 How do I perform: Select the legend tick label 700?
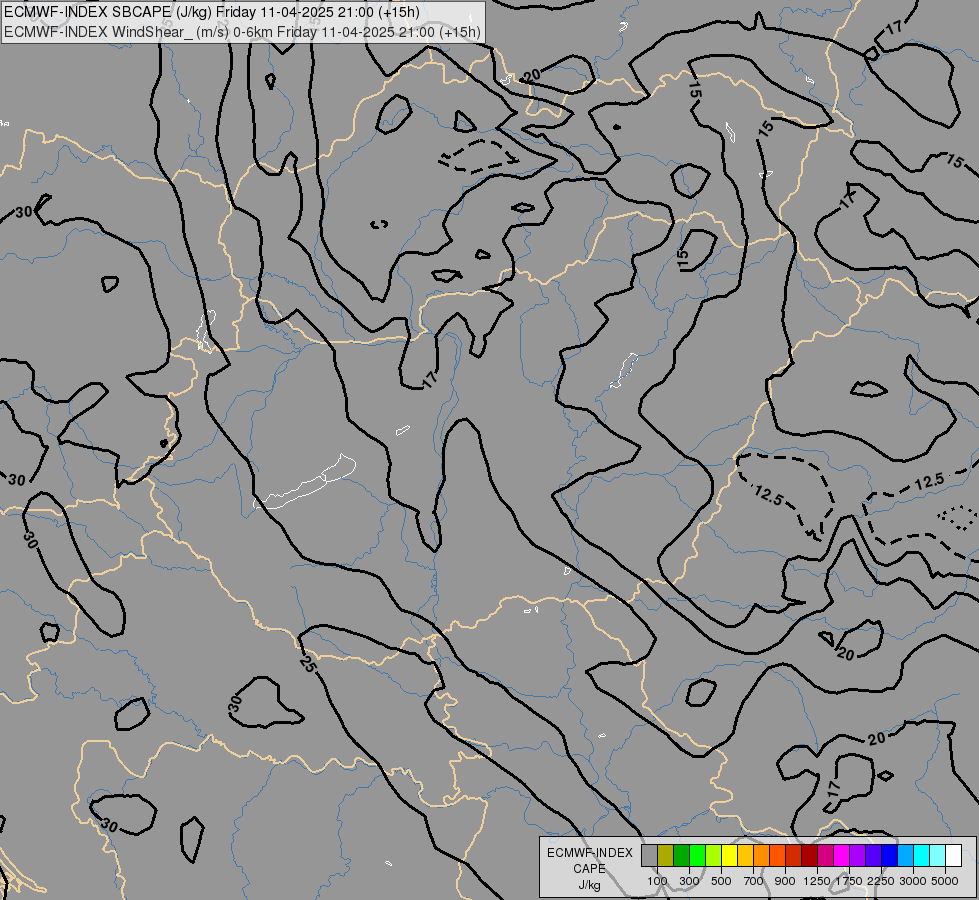coord(754,881)
